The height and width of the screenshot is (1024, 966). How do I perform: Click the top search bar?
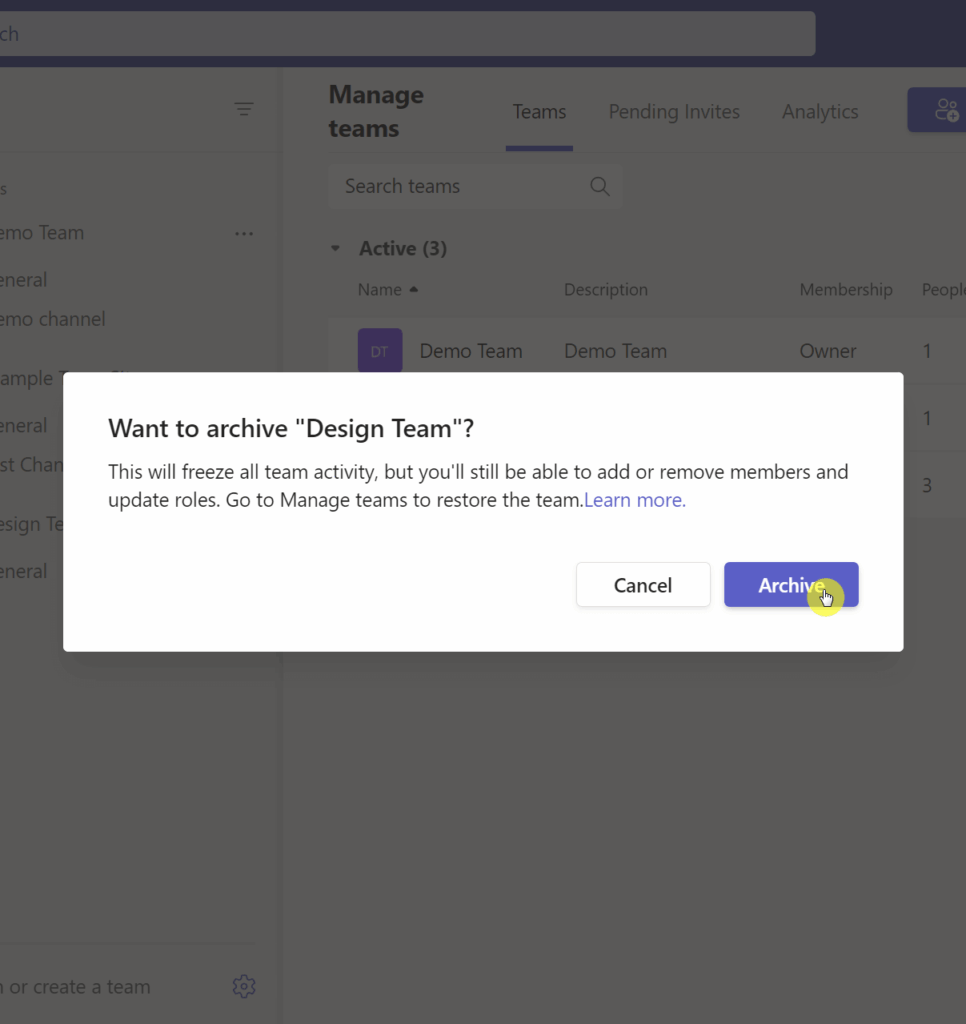point(407,33)
